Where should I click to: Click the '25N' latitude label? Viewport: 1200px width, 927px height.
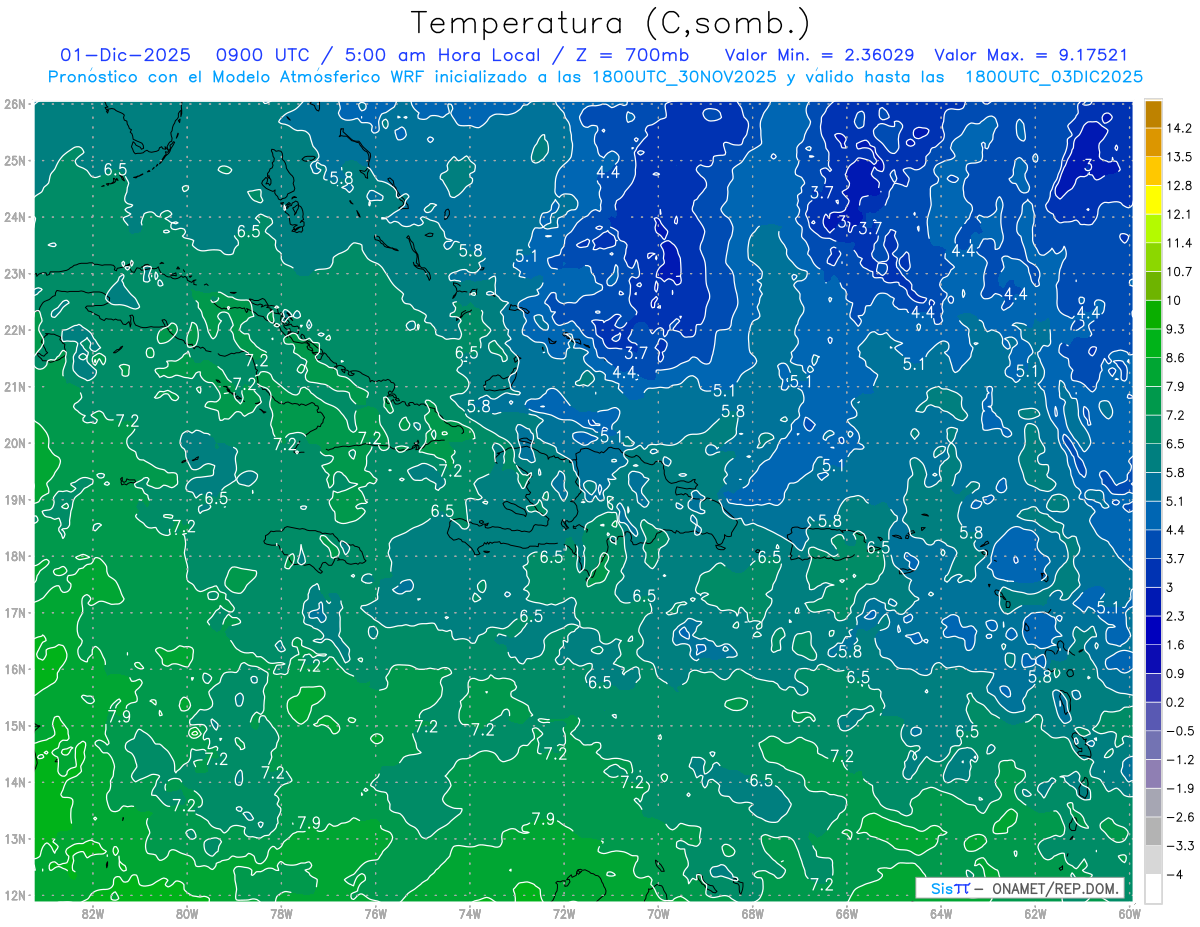pos(14,160)
